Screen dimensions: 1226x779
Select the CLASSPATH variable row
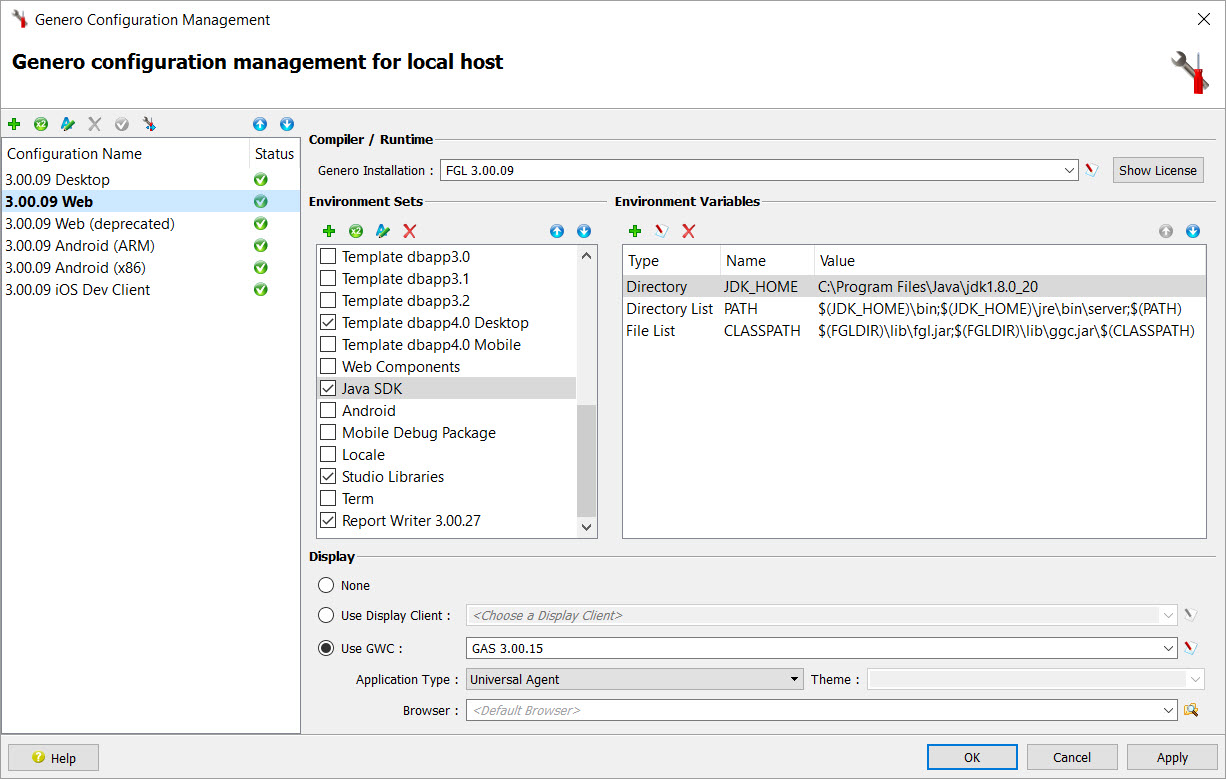click(x=914, y=331)
